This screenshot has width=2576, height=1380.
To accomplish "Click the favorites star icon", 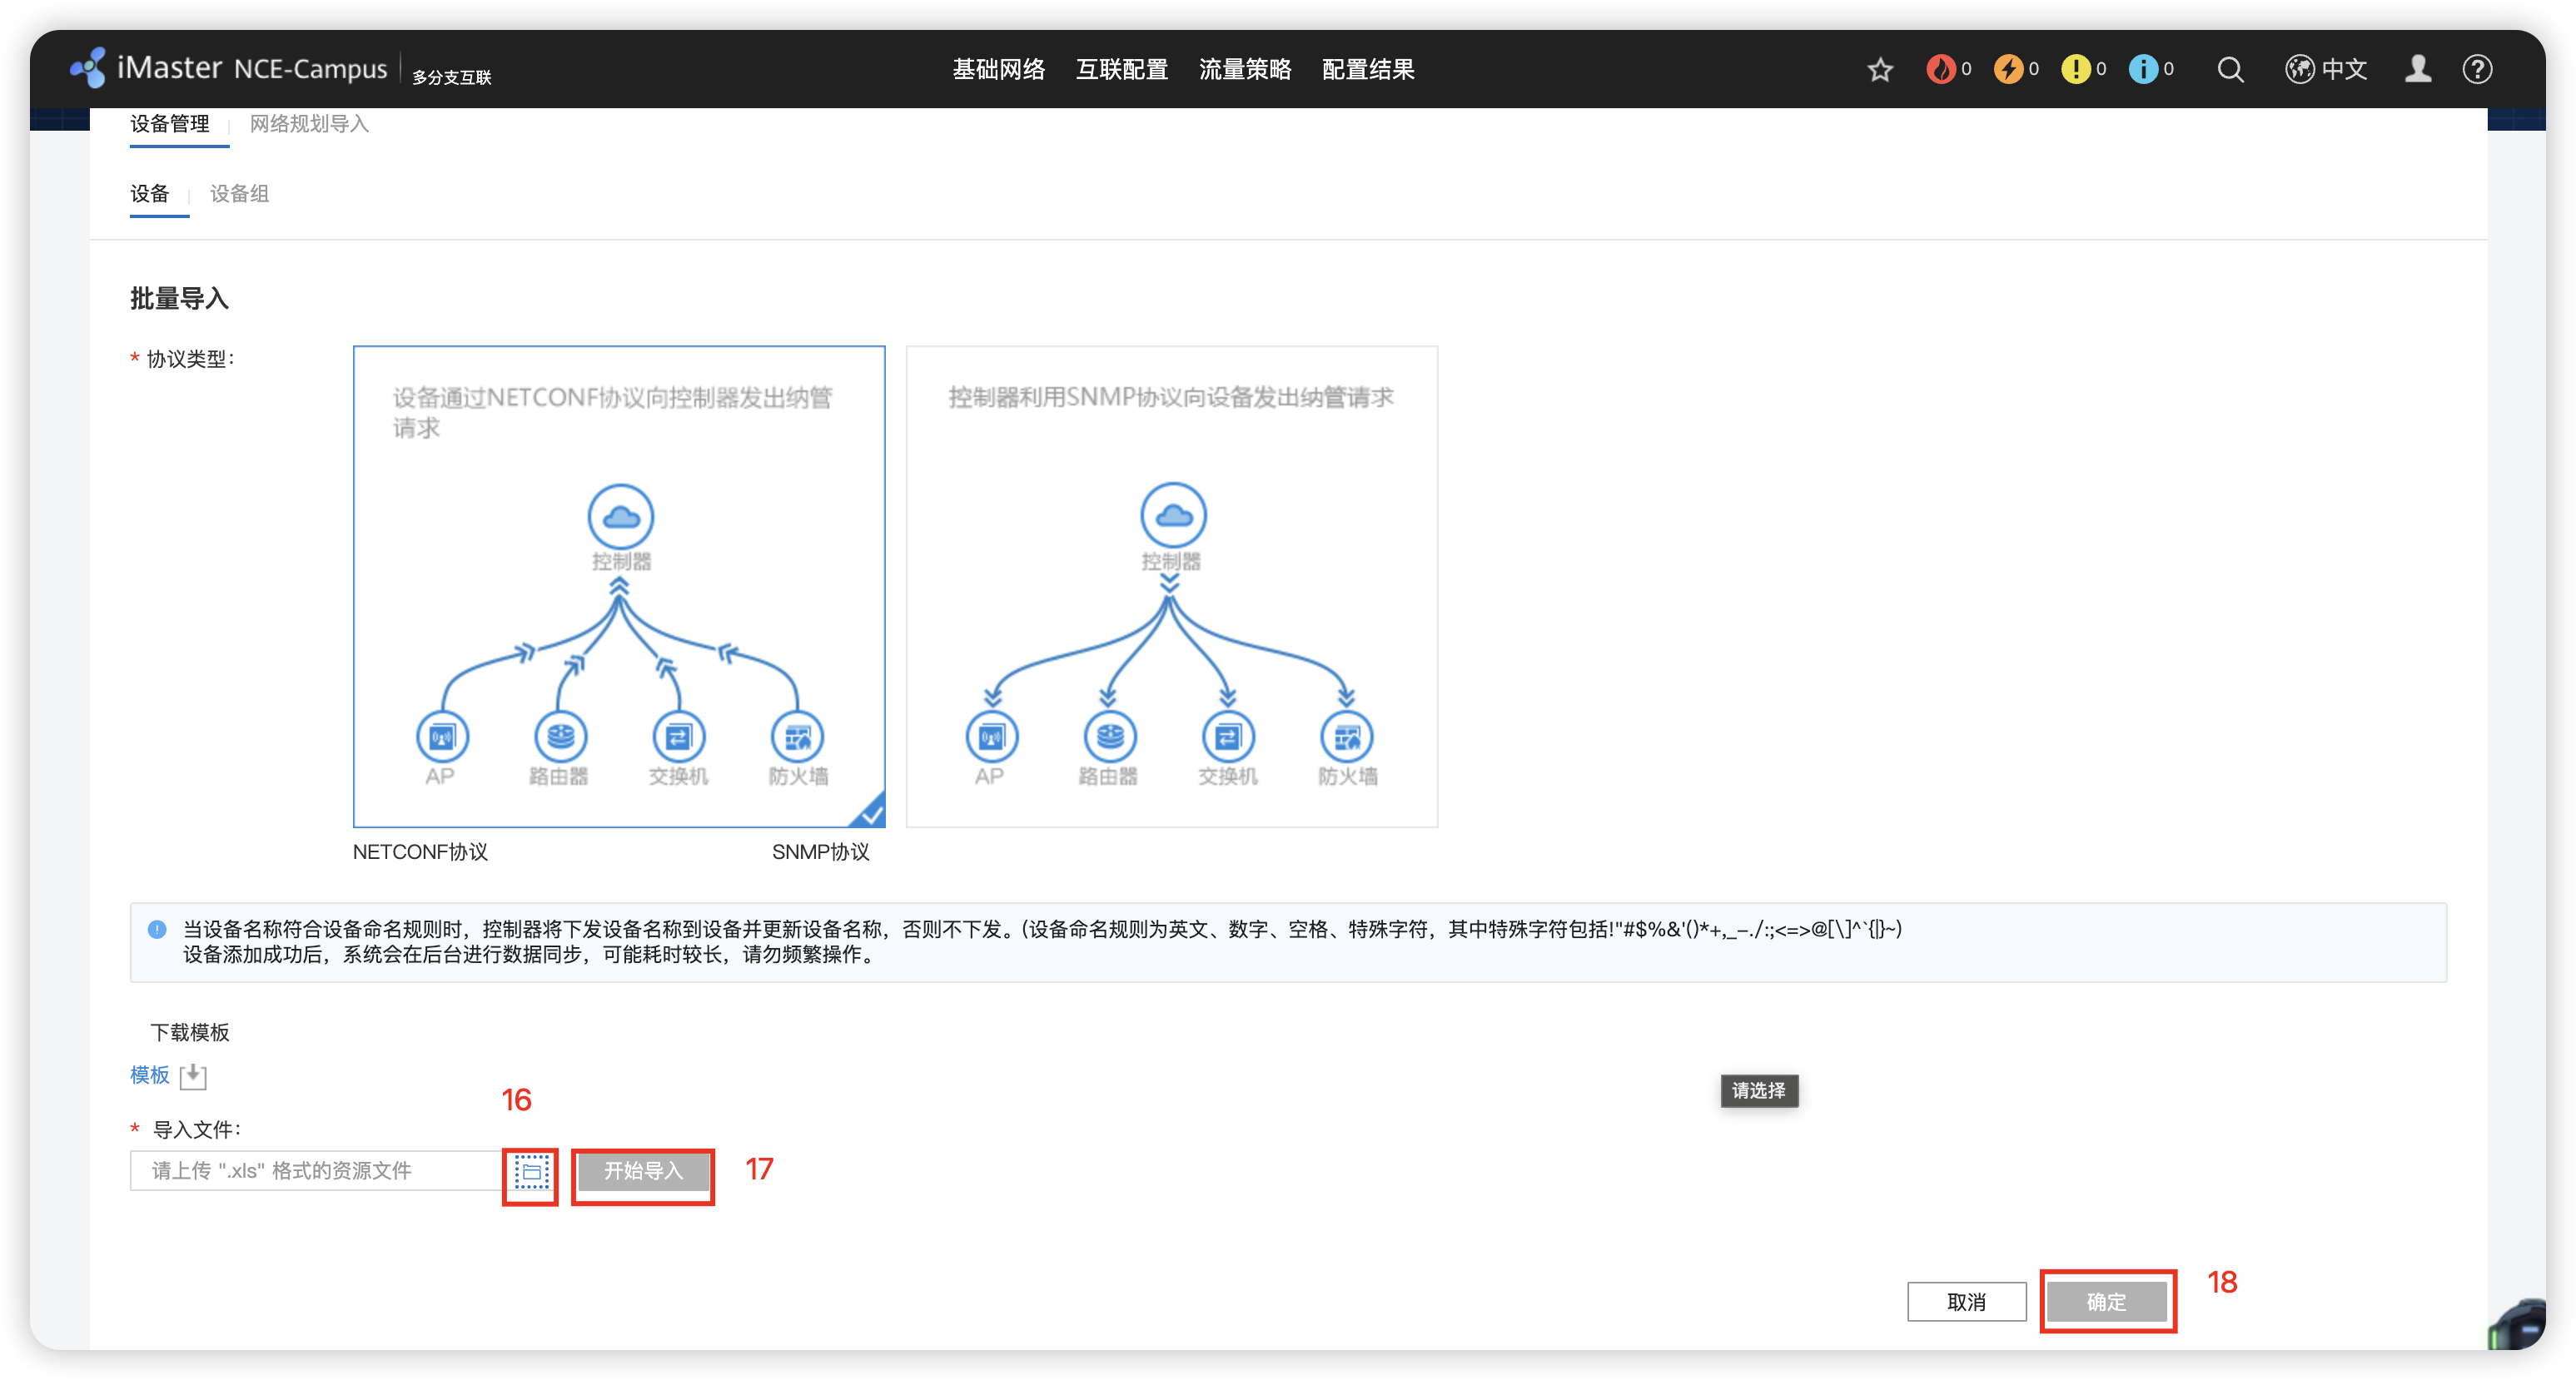I will (1880, 69).
